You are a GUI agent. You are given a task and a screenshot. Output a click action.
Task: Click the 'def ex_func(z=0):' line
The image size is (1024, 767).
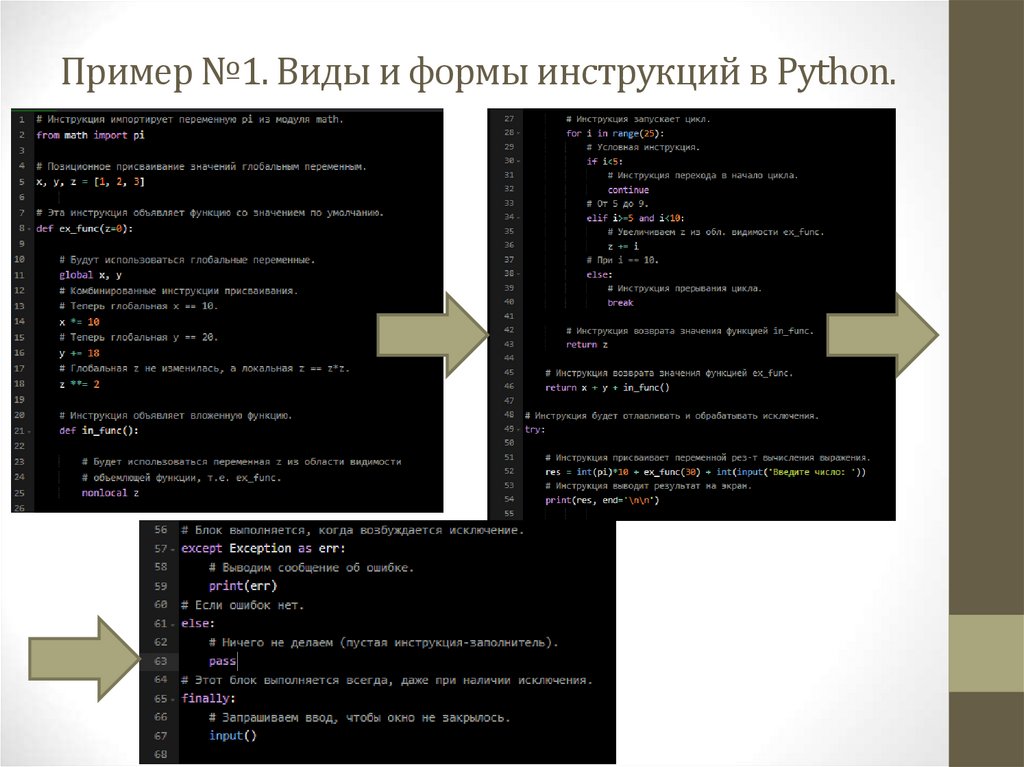click(x=84, y=229)
